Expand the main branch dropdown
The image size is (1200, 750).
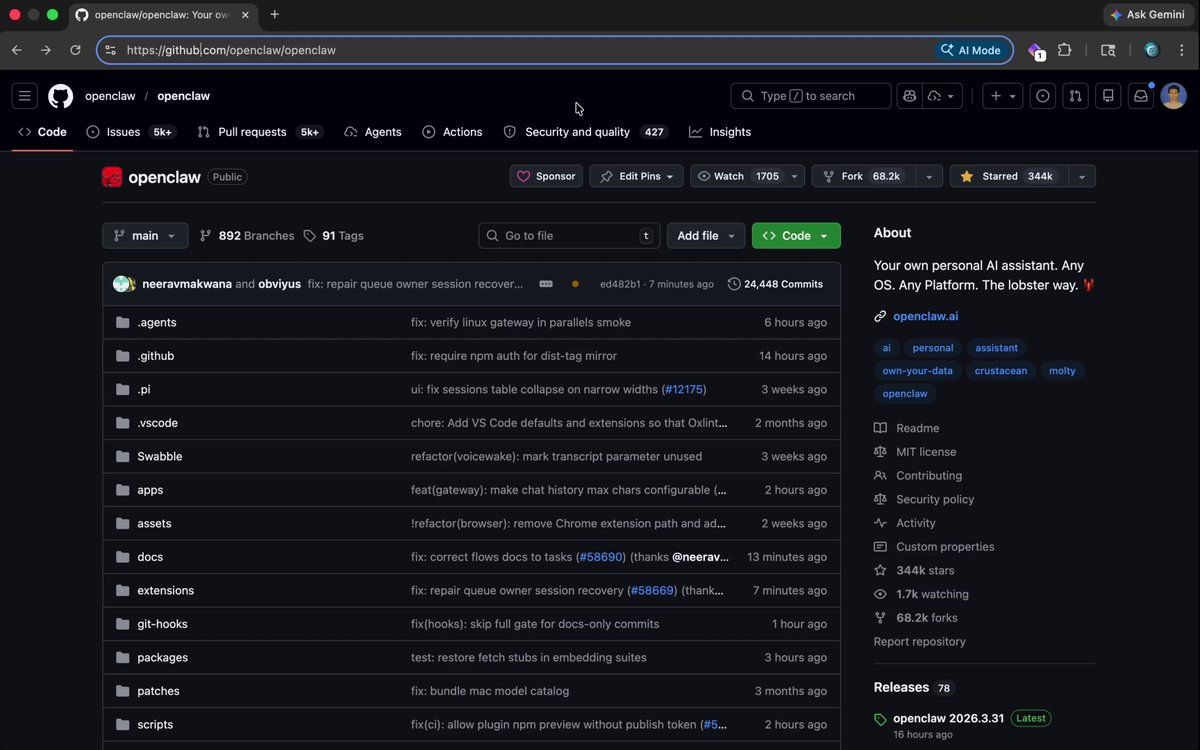click(145, 236)
